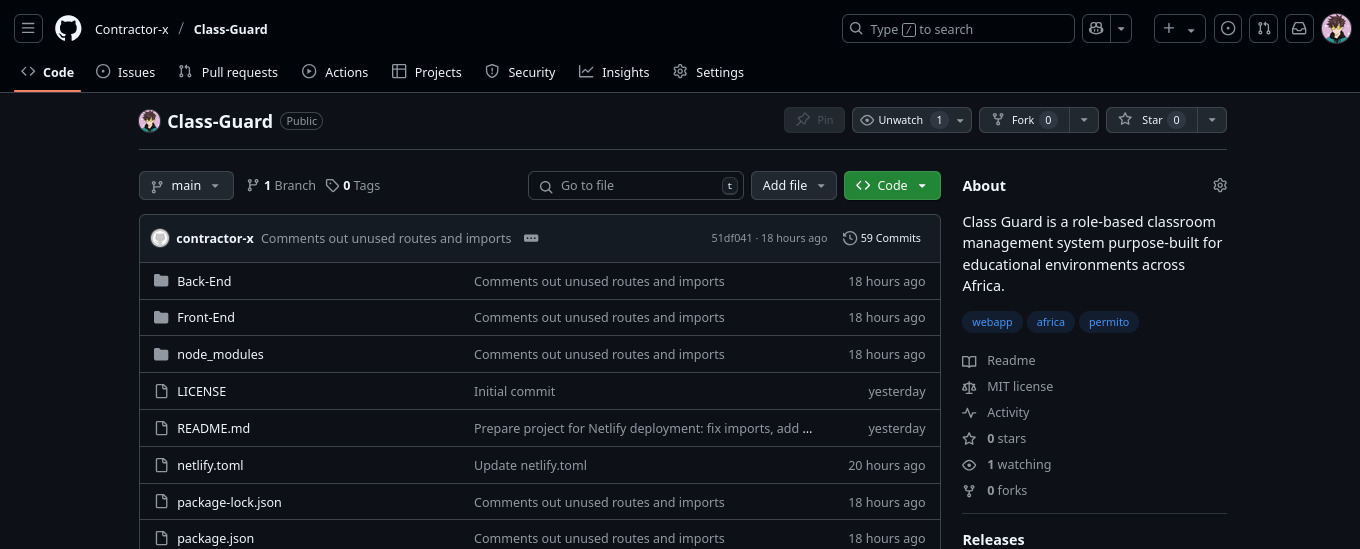Switch to the Settings tab

coord(708,72)
